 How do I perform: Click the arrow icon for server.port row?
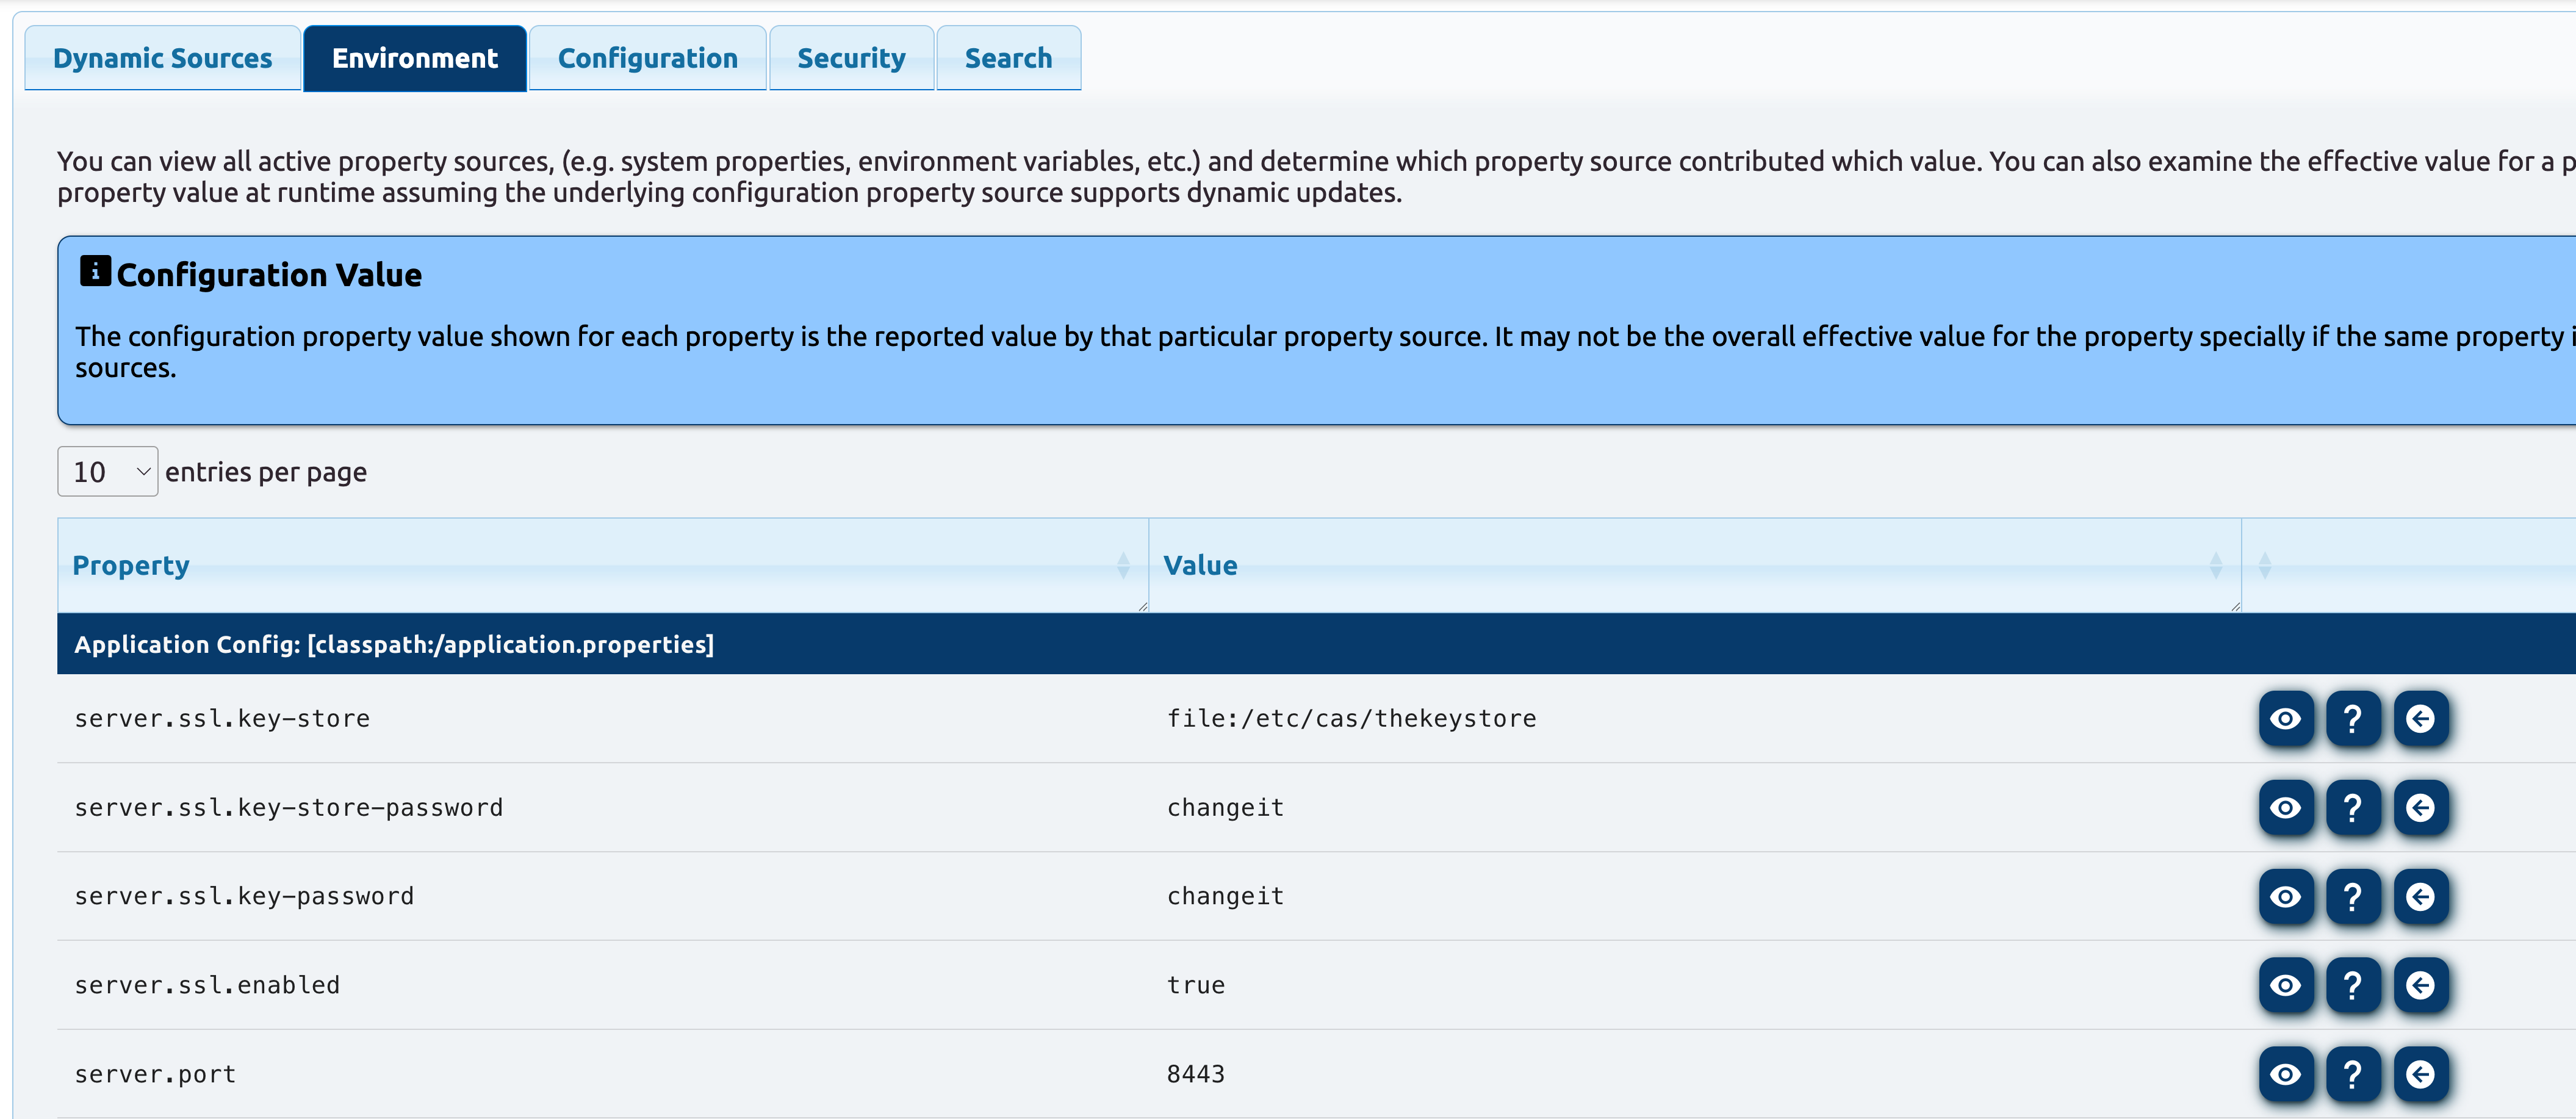[2420, 1074]
